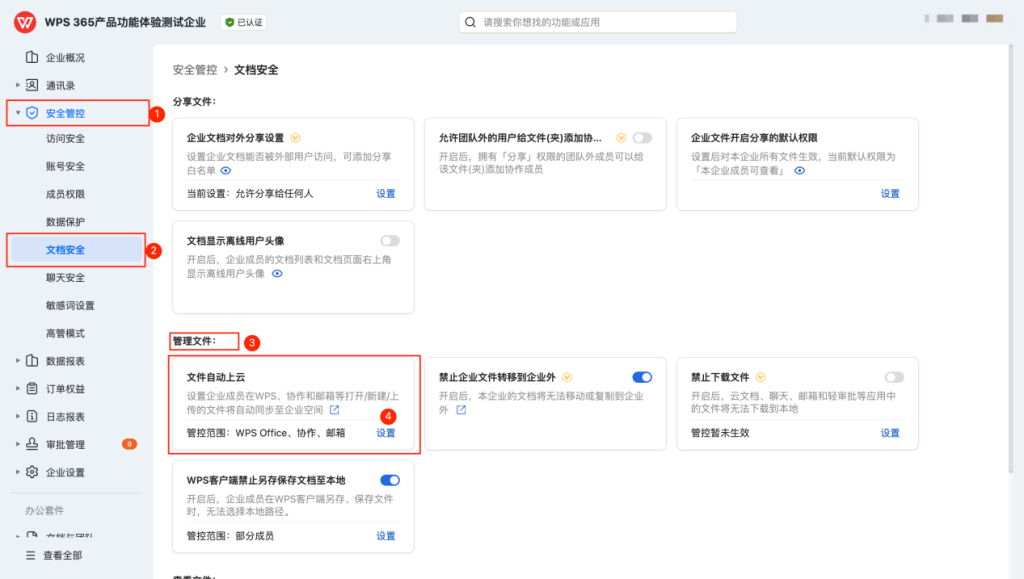Image resolution: width=1024 pixels, height=579 pixels.
Task: Click 设置 link in 文件自动上云 card
Action: pyautogui.click(x=385, y=433)
